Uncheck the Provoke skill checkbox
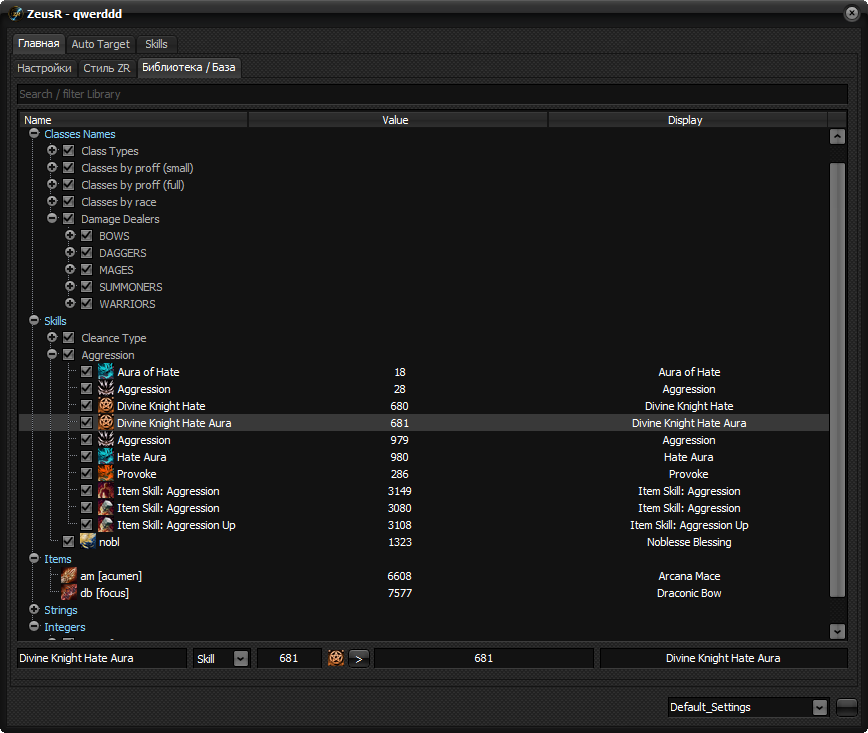The width and height of the screenshot is (868, 733). pos(86,473)
